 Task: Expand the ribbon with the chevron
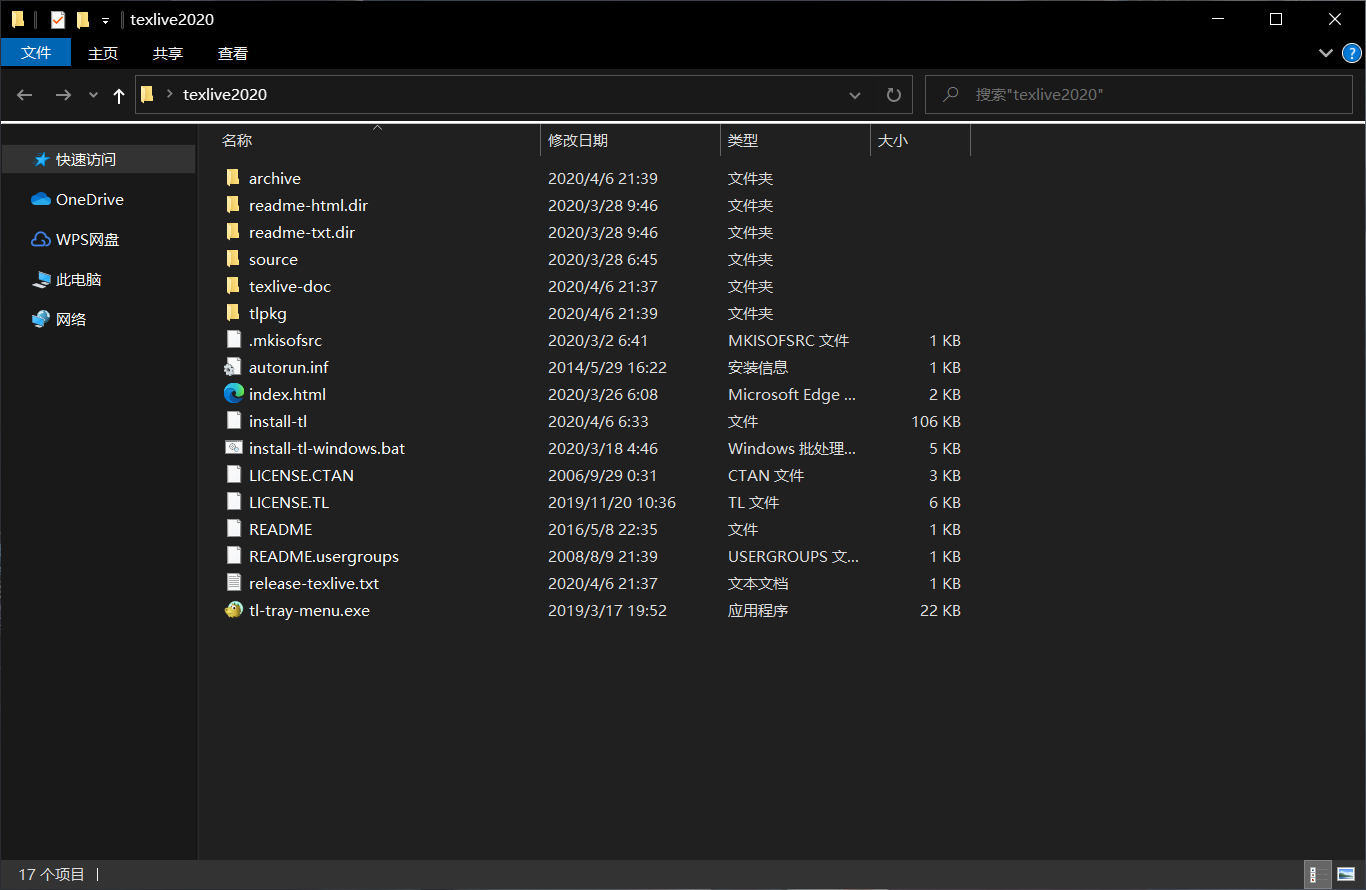pos(1325,53)
